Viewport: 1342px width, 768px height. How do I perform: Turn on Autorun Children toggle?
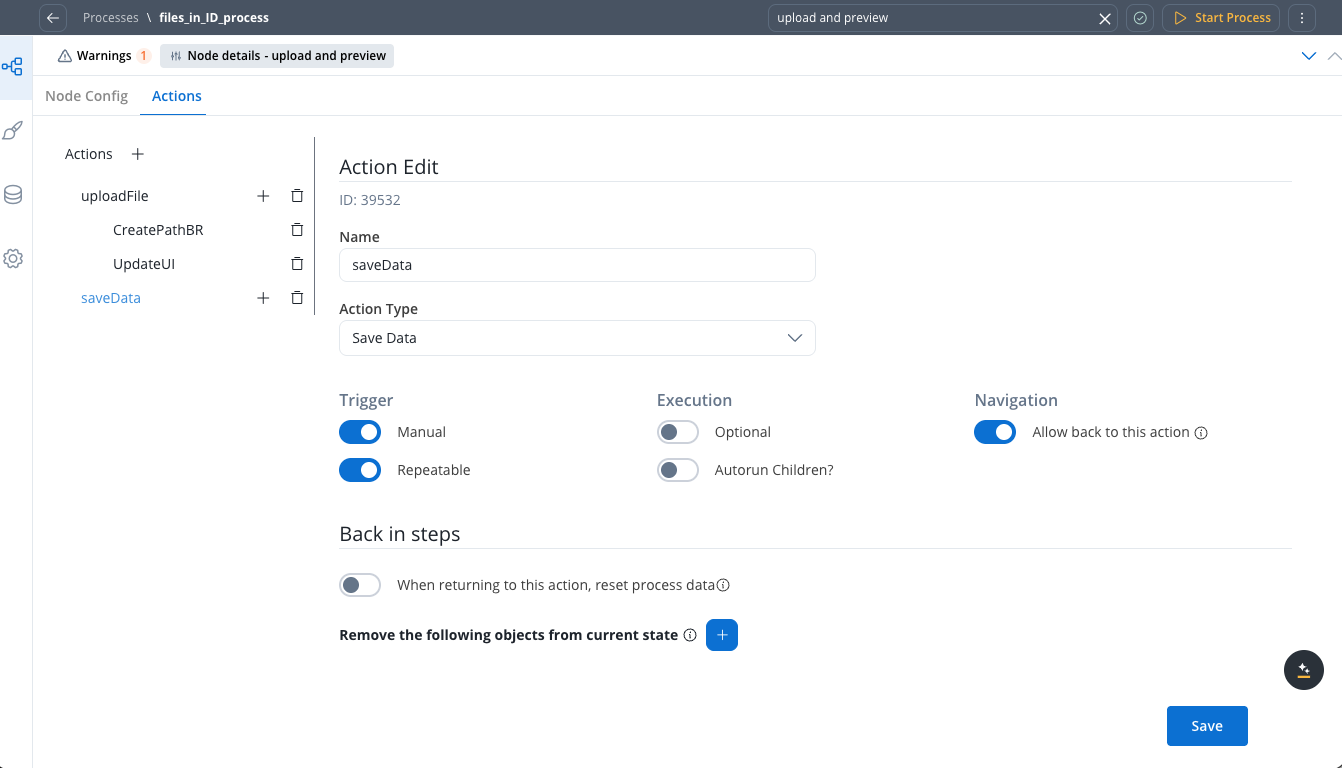(x=678, y=470)
